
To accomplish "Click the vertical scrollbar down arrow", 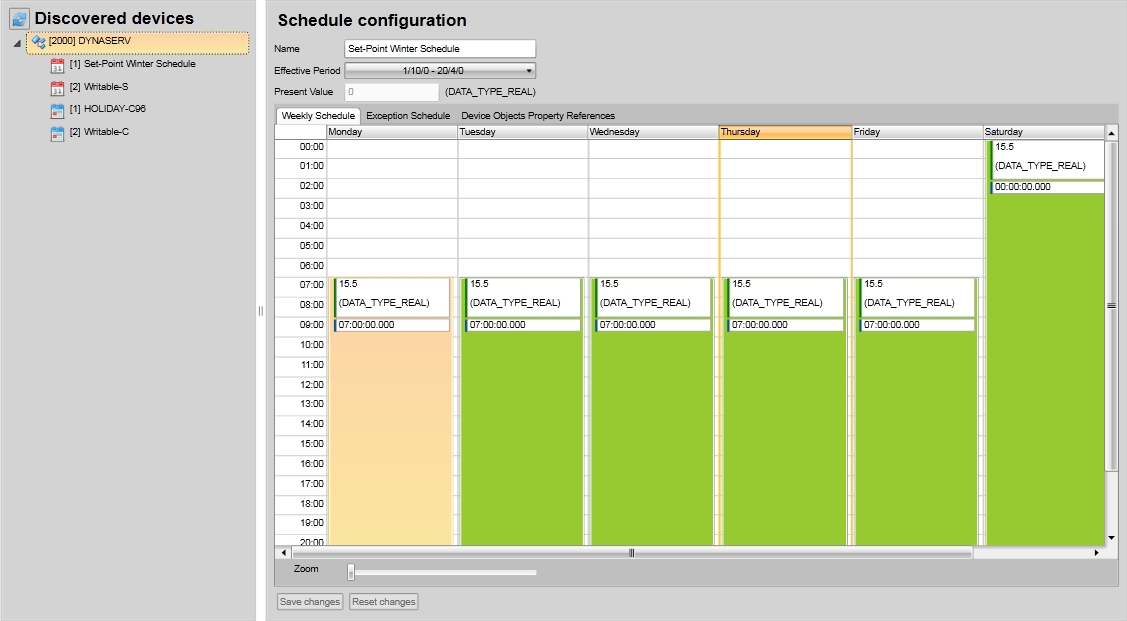I will click(1111, 538).
